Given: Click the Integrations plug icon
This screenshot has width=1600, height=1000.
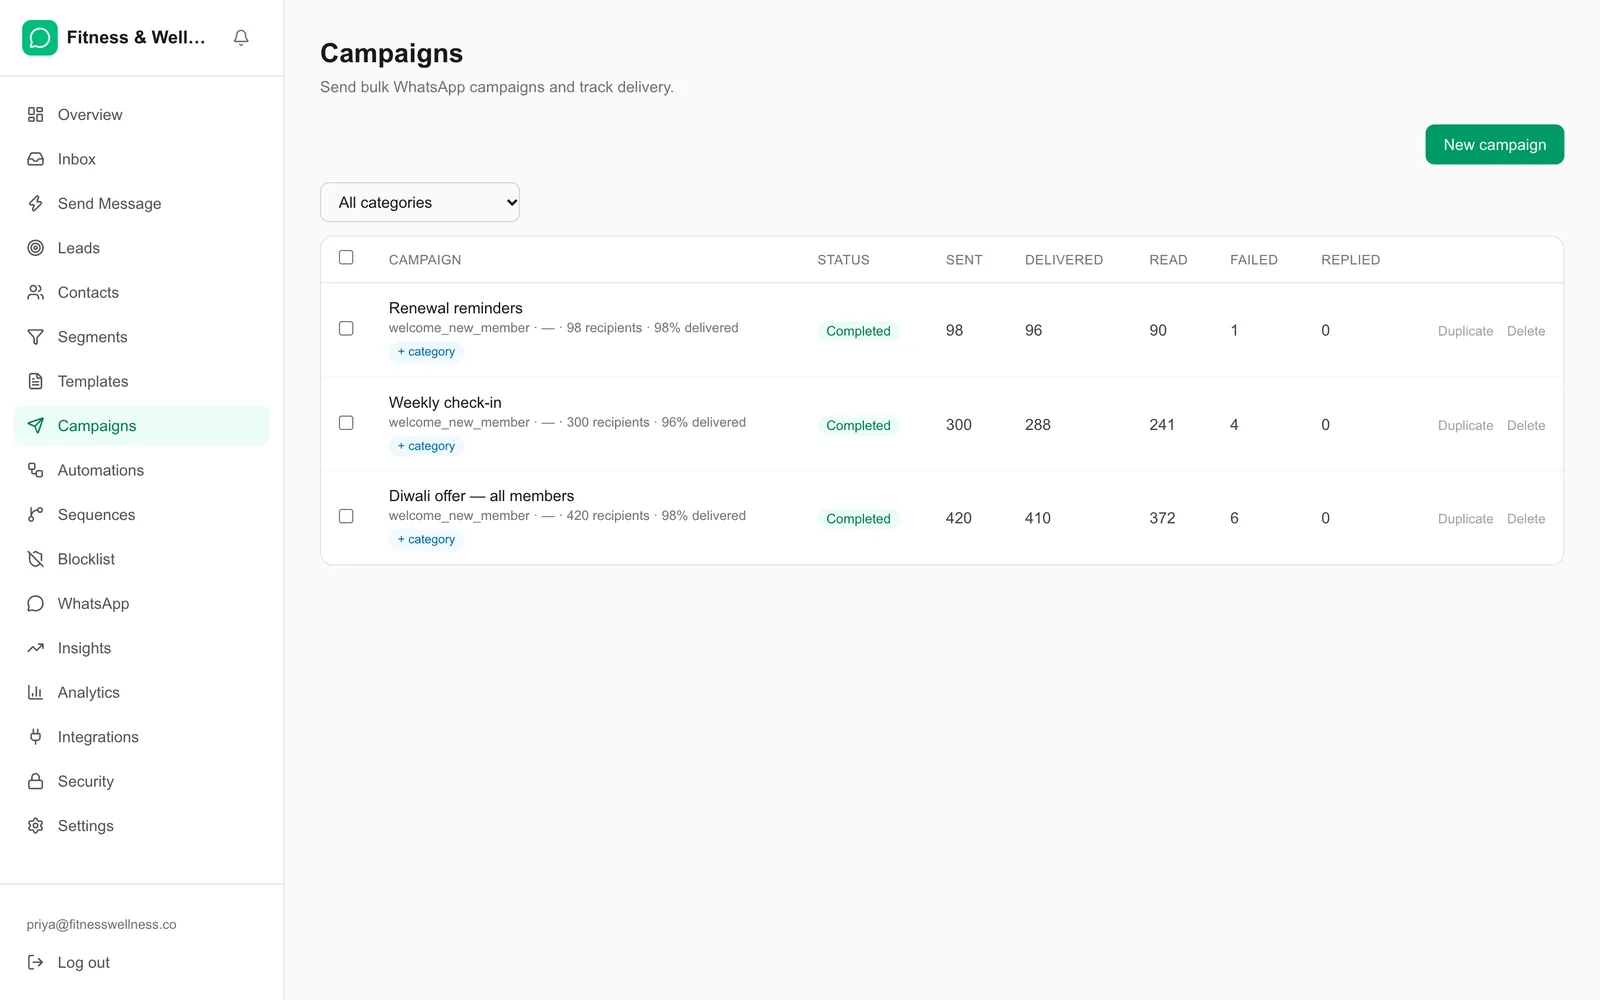Looking at the screenshot, I should coord(36,738).
